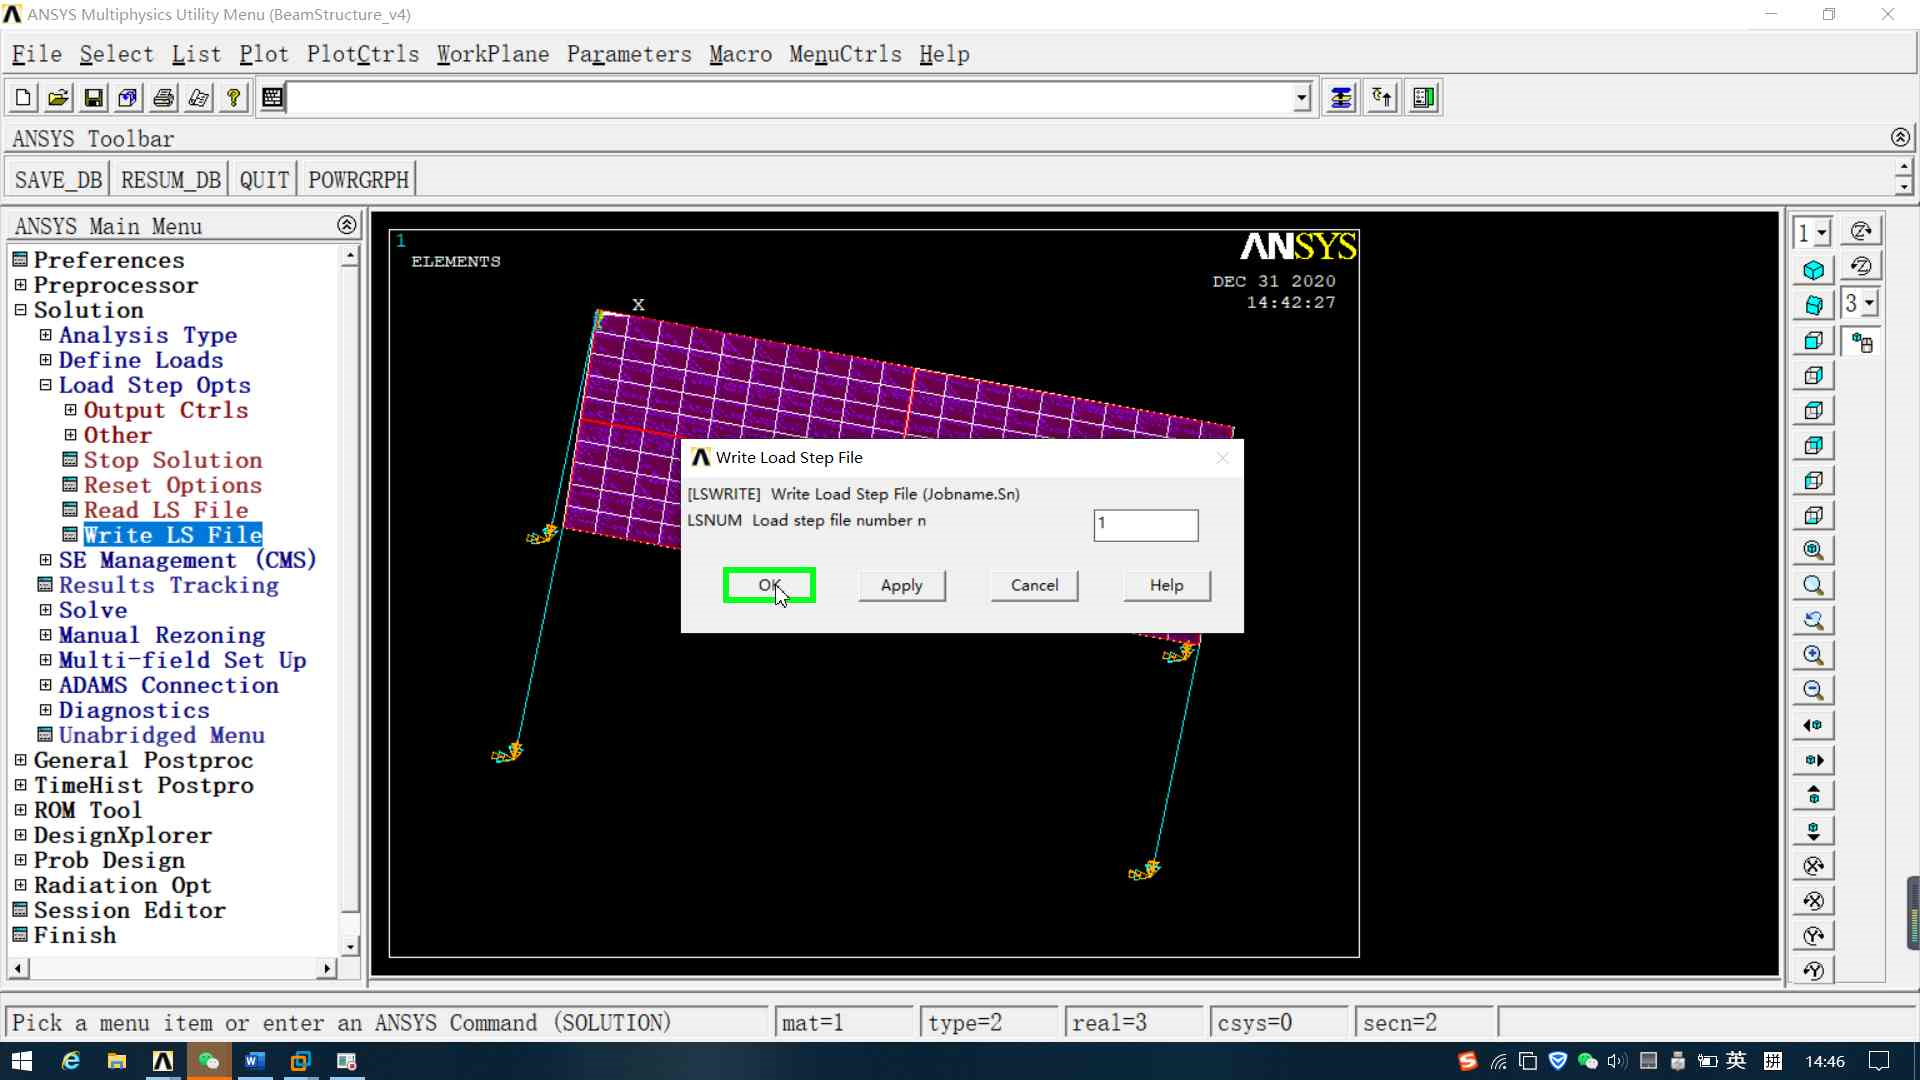Select the Isometric View cube icon
Screen dimensions: 1920x1080
tap(1813, 270)
